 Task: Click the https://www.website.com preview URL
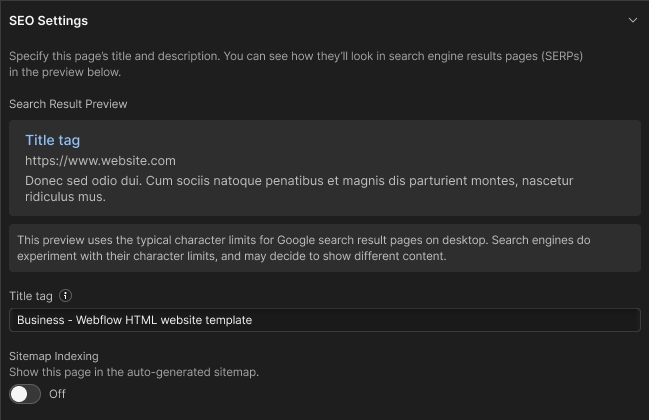[x=100, y=160]
